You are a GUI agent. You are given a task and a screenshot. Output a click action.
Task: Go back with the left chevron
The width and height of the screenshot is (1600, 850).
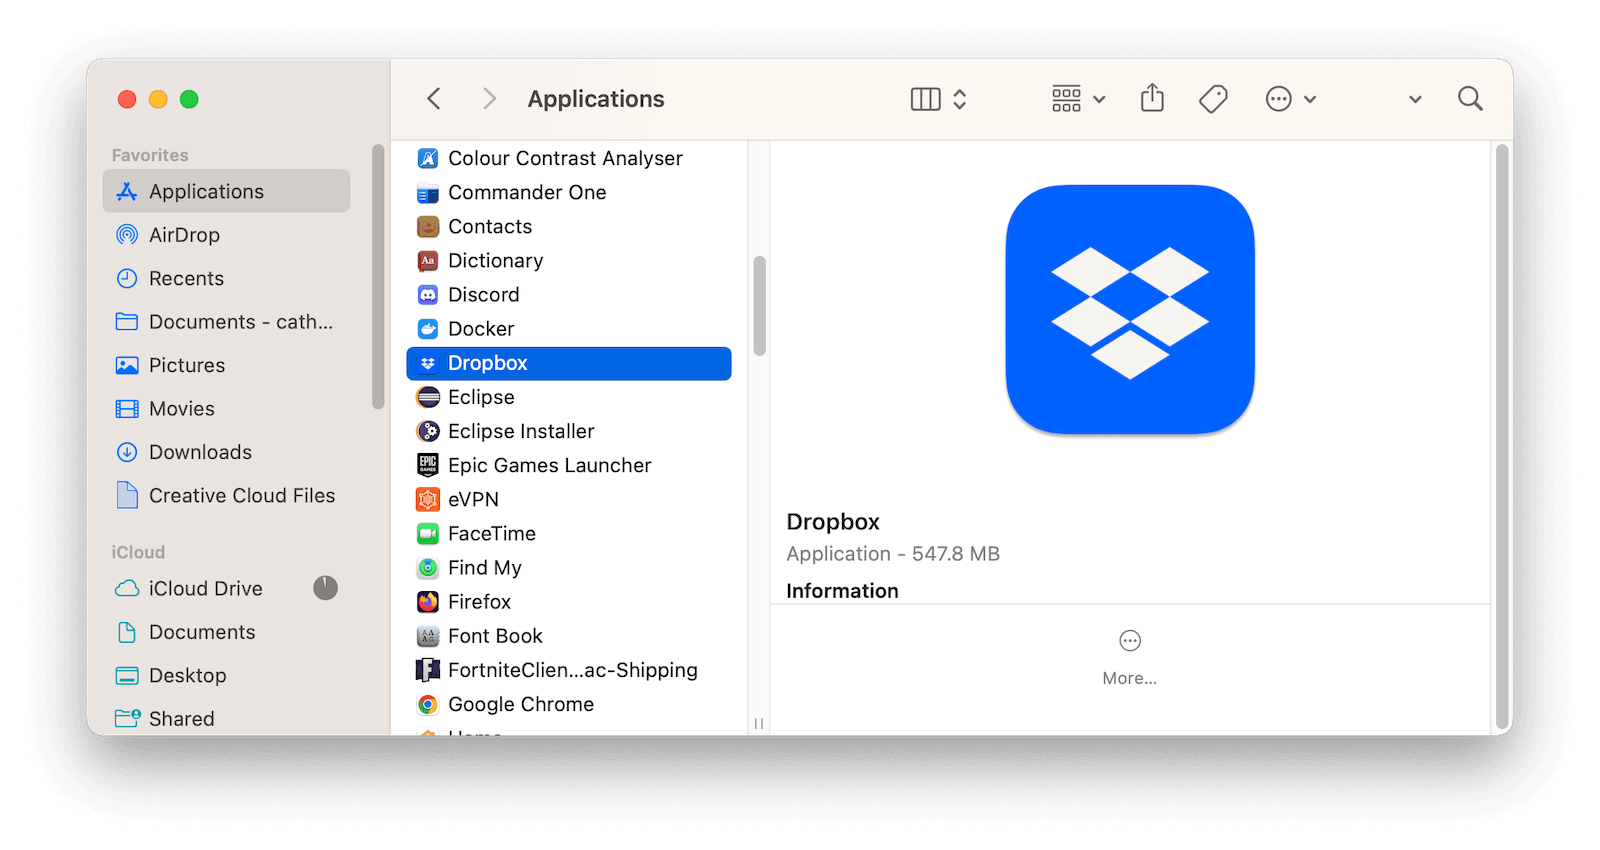434,99
